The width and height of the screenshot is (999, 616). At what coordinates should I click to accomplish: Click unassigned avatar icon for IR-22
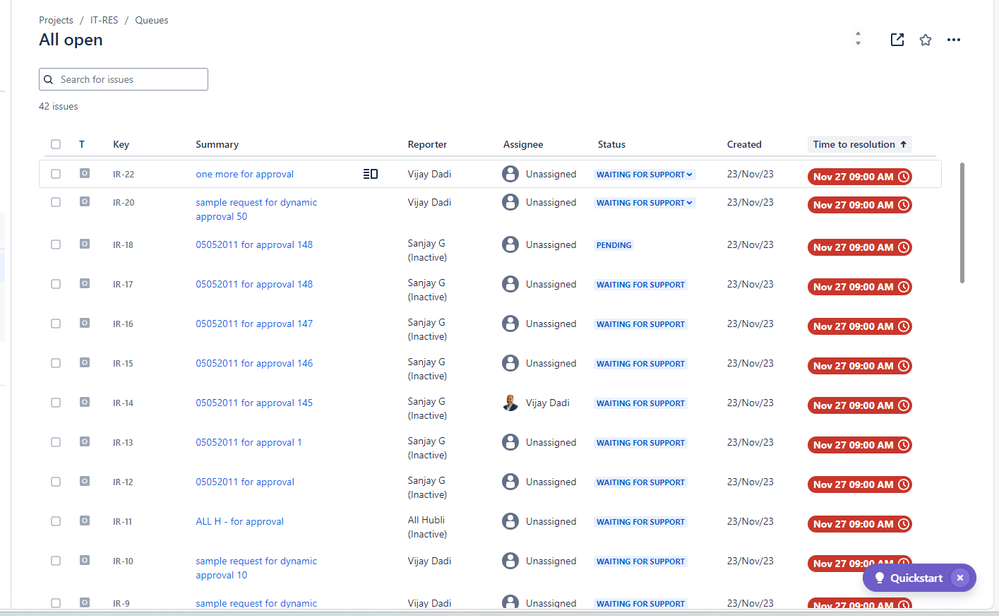click(510, 173)
